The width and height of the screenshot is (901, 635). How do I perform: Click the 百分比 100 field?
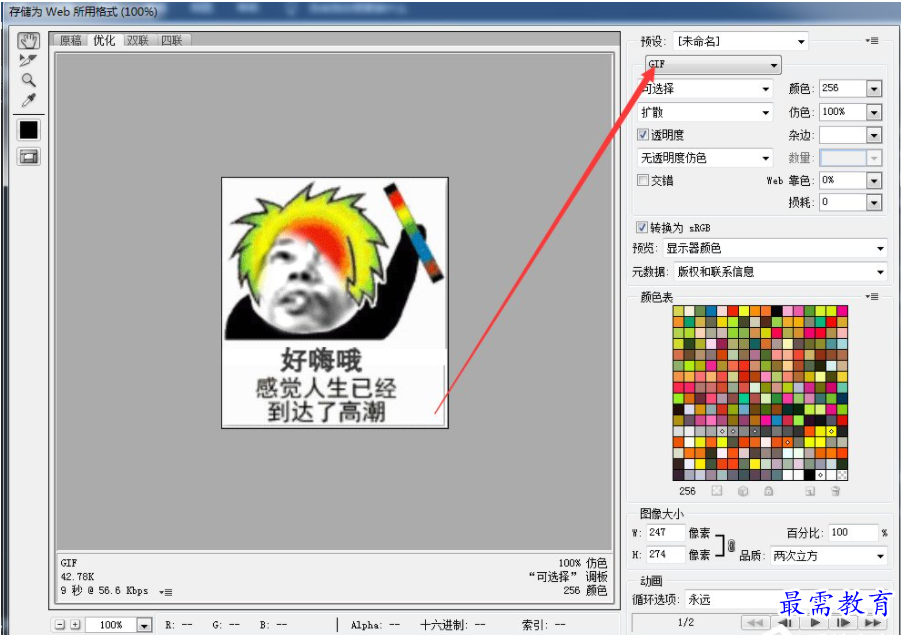click(853, 533)
